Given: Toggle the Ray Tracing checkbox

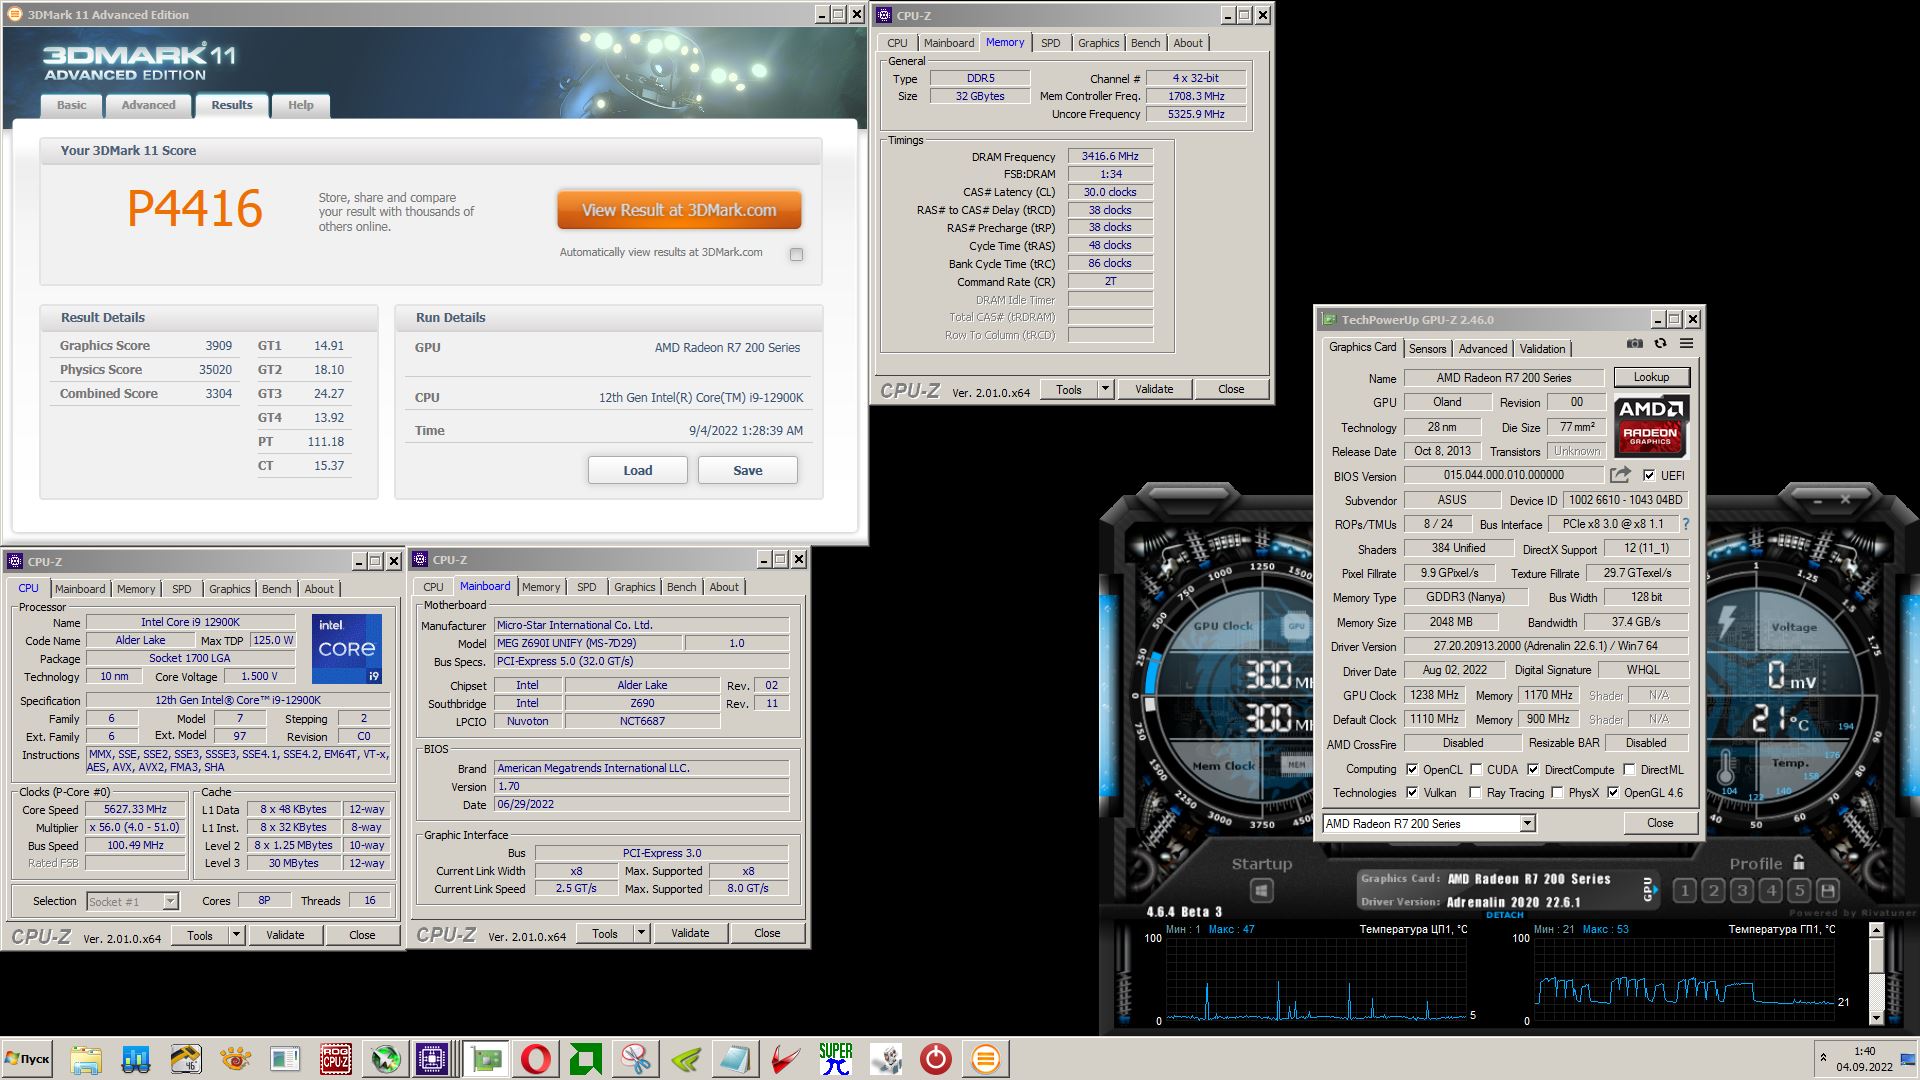Looking at the screenshot, I should [x=1475, y=792].
